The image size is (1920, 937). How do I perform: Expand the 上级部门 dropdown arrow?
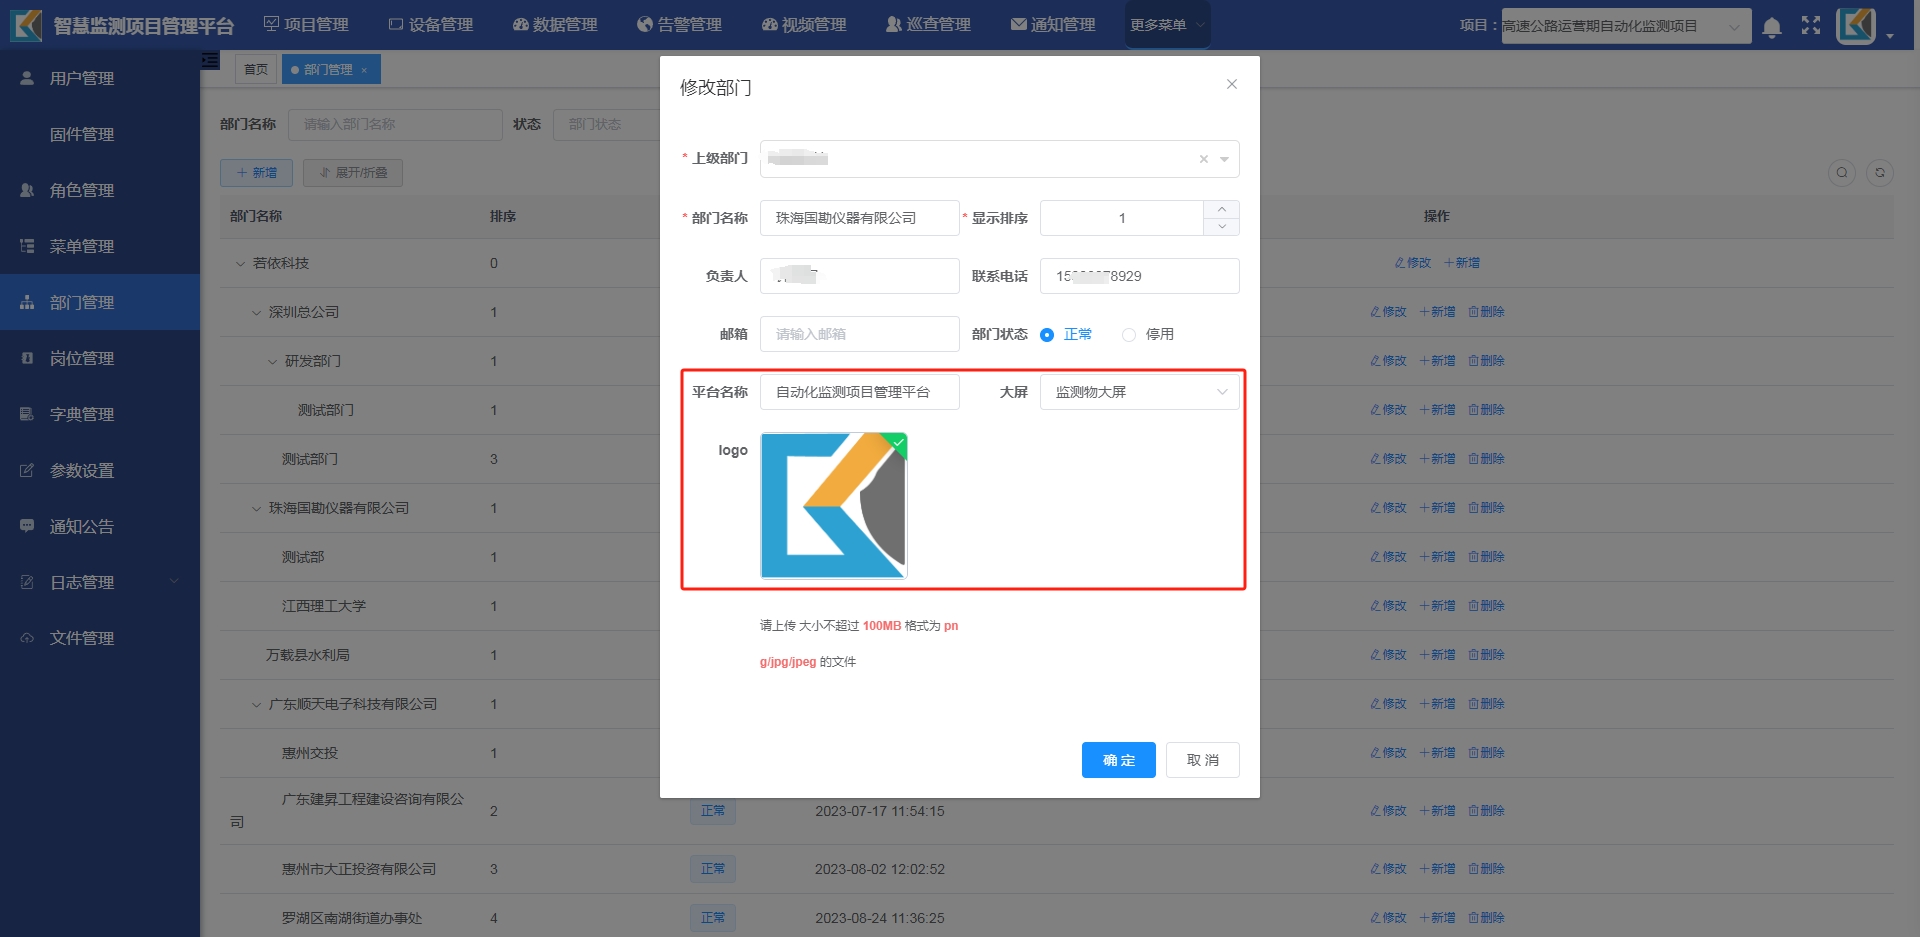1224,159
